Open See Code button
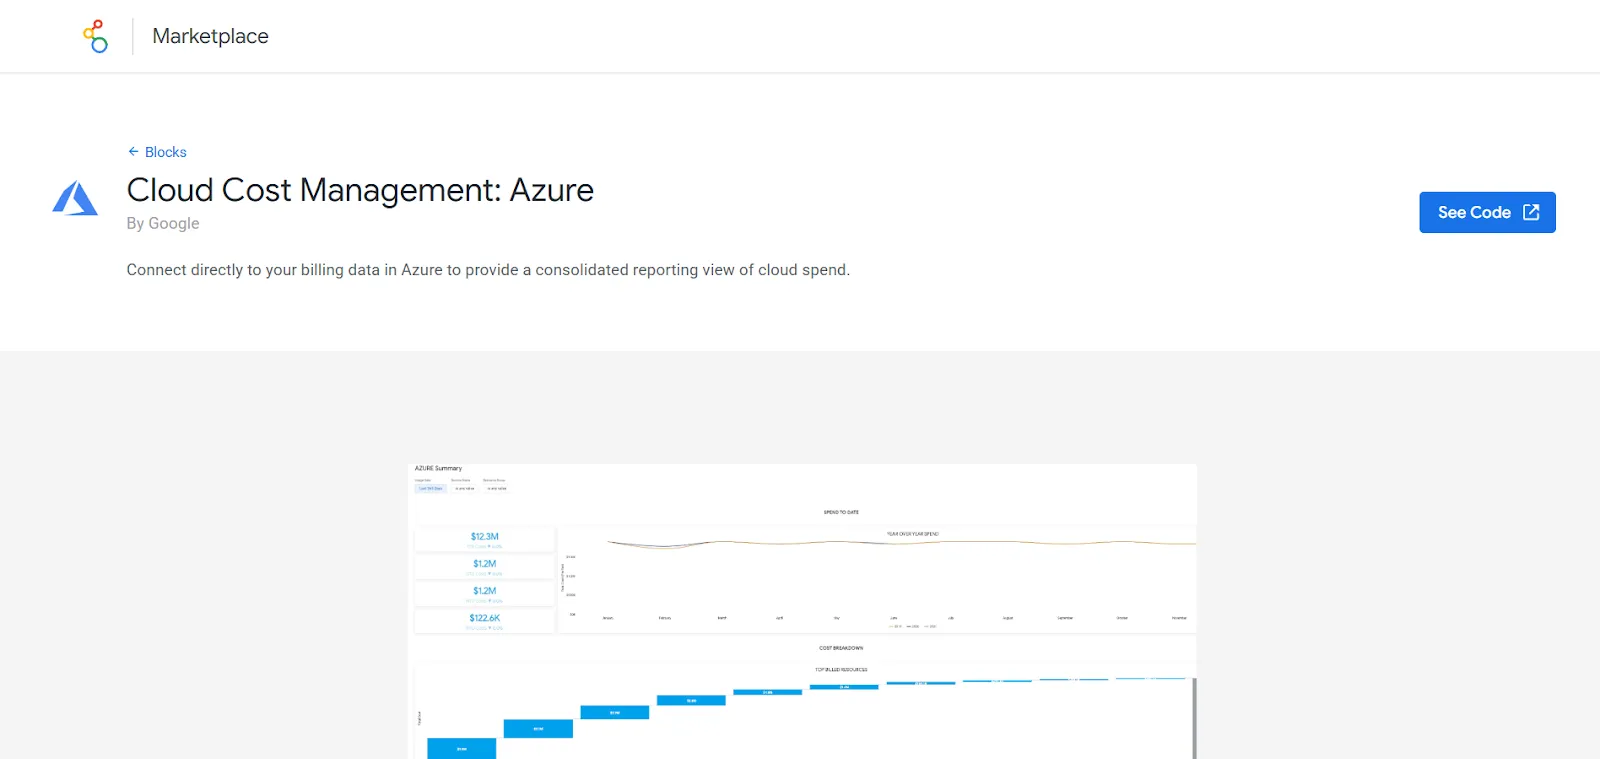1600x759 pixels. [x=1487, y=212]
